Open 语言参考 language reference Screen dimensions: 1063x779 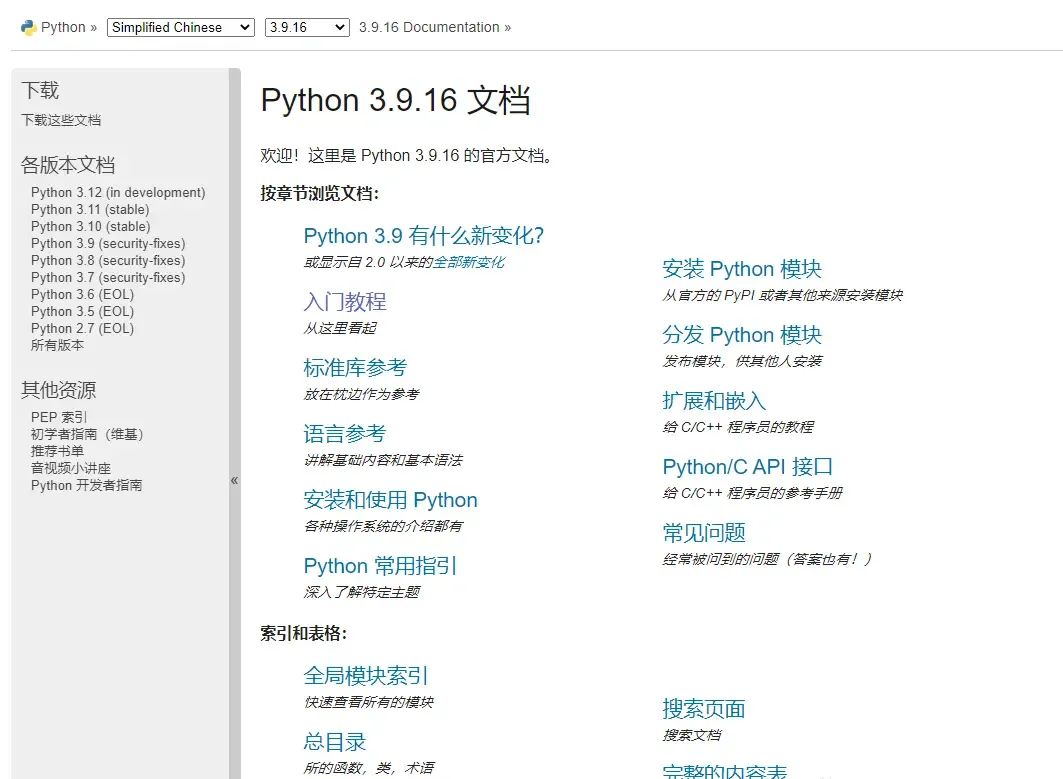(344, 433)
